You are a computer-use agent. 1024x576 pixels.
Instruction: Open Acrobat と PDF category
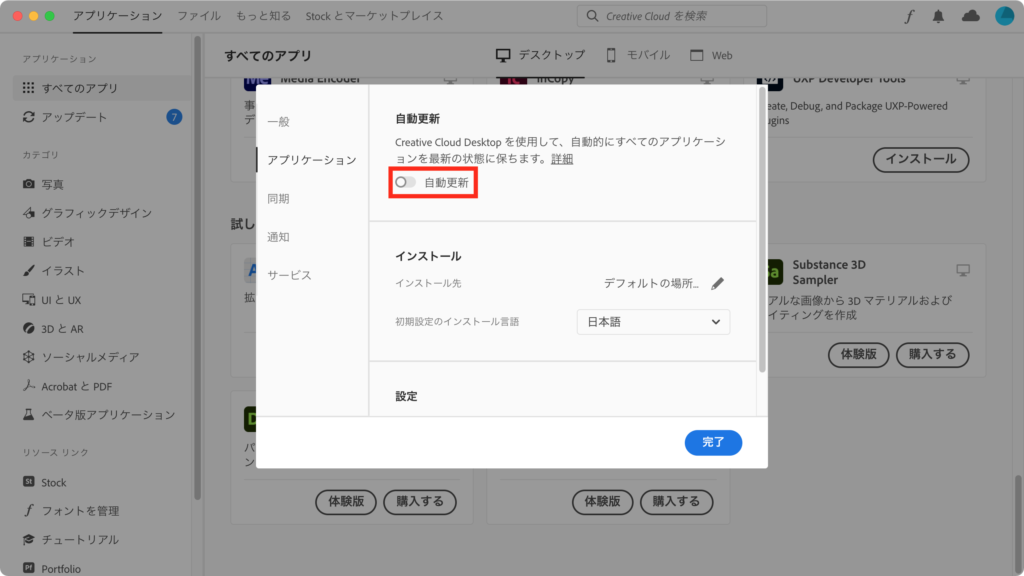(x=76, y=386)
